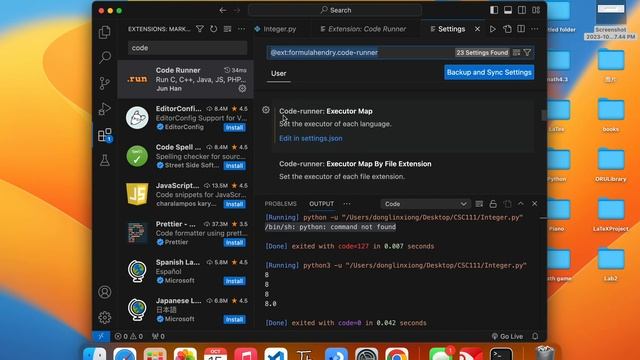
Task: Open the Testing flask view
Action: click(104, 160)
